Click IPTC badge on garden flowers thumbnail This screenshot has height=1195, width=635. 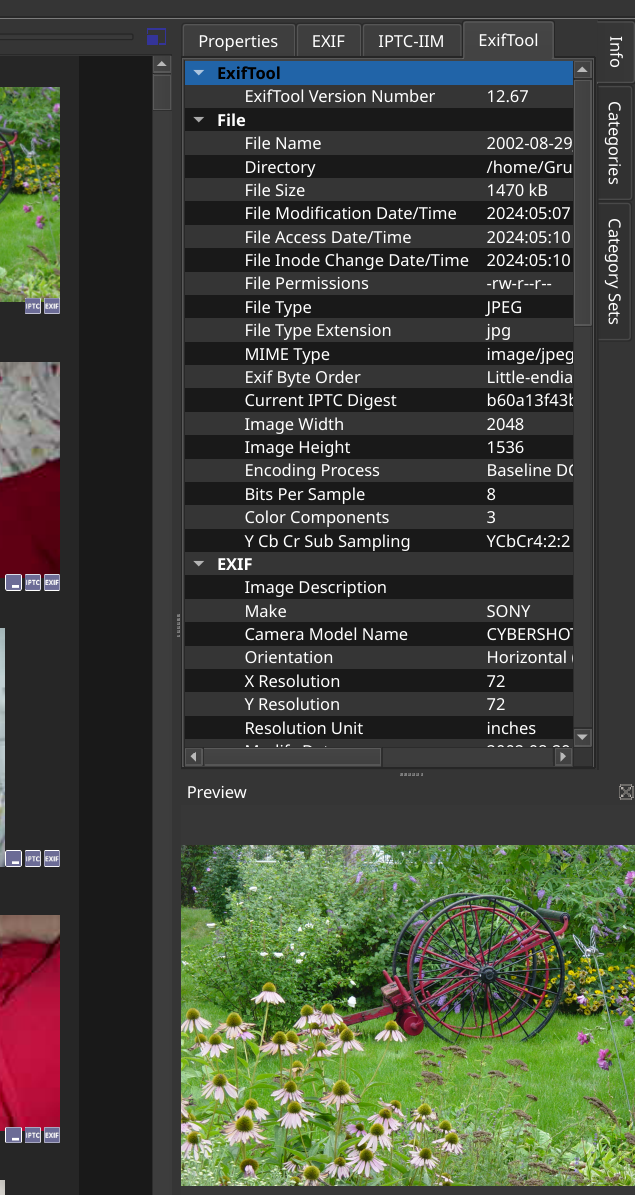click(x=33, y=306)
